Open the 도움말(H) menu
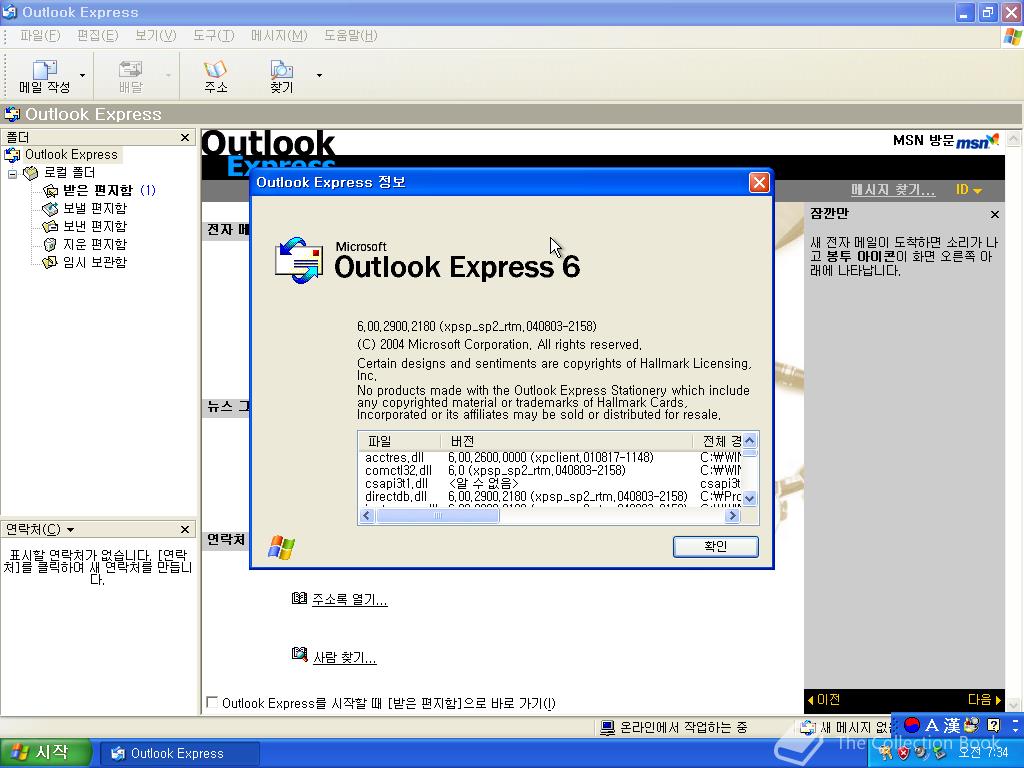1024x768 pixels. pos(351,35)
